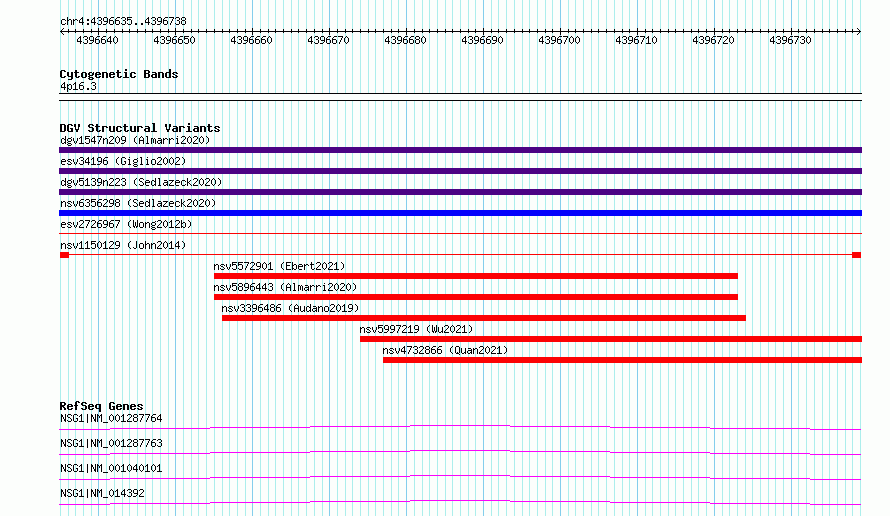Click ruler position label 4396710
The image size is (890, 516).
[636, 40]
